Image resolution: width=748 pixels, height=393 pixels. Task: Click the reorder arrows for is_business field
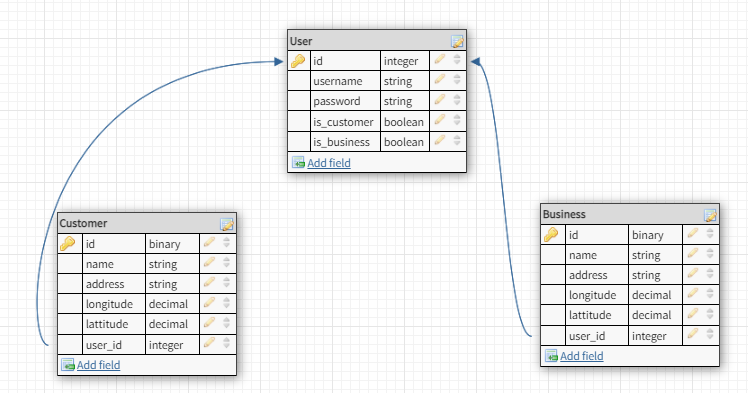click(x=457, y=140)
